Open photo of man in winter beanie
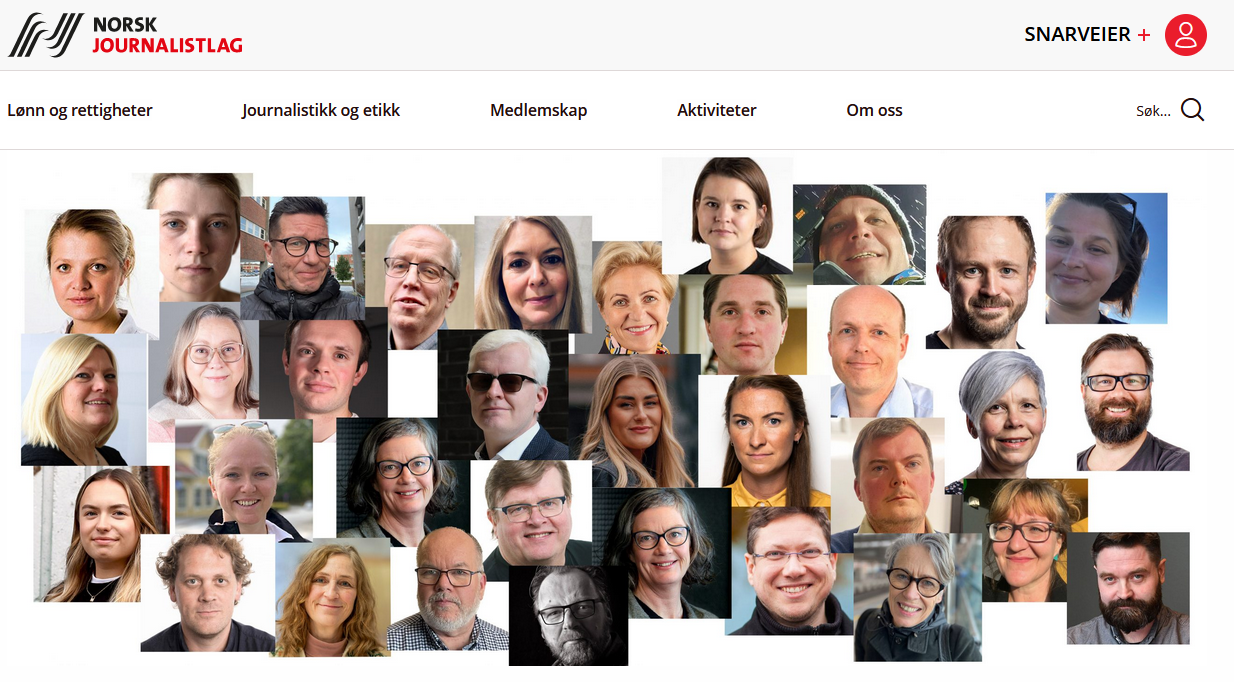The height and width of the screenshot is (682, 1234). click(x=859, y=235)
